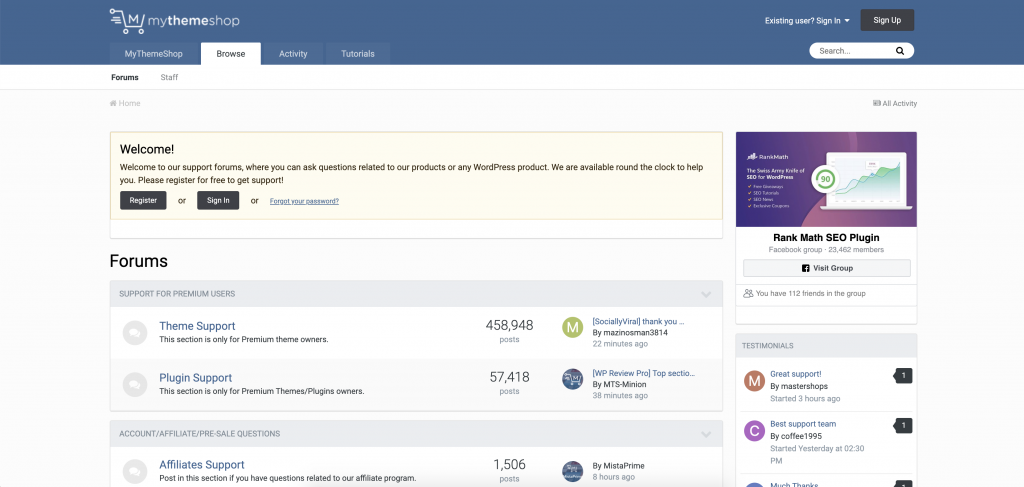
Task: Click the Rank Math SEO Plugin title
Action: click(x=826, y=238)
